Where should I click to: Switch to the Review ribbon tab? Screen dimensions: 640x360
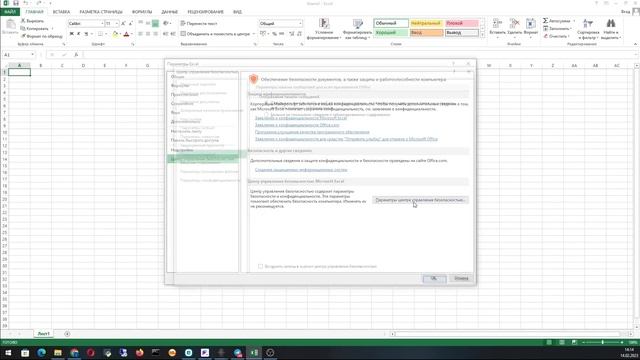pyautogui.click(x=205, y=12)
